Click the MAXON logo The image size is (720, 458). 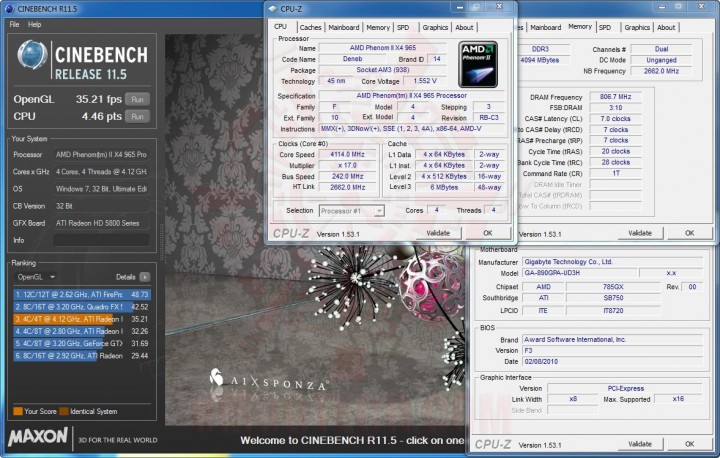(x=38, y=436)
